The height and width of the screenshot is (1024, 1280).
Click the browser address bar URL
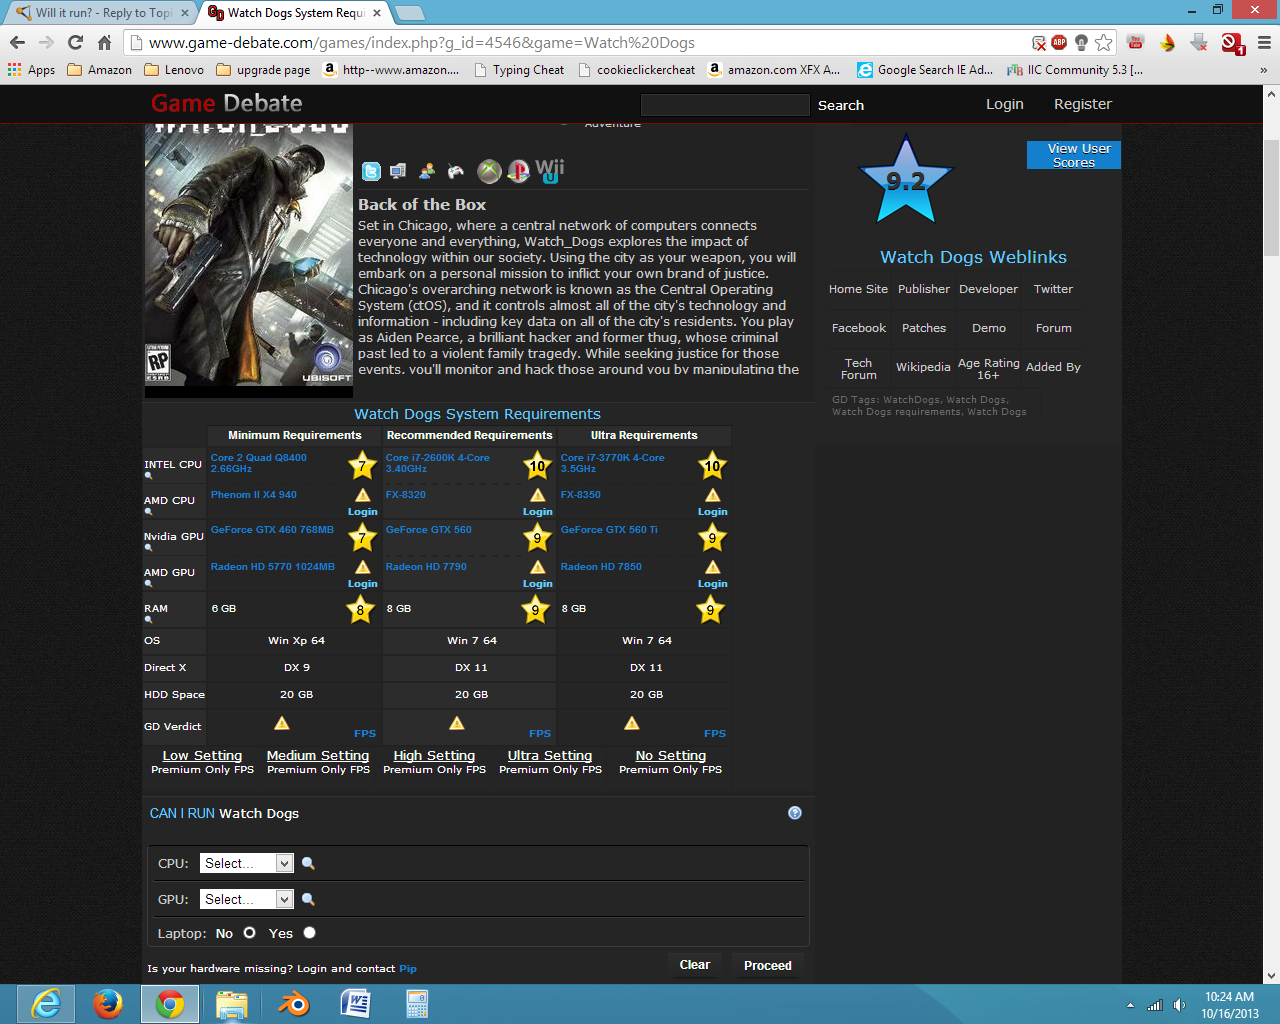[420, 43]
